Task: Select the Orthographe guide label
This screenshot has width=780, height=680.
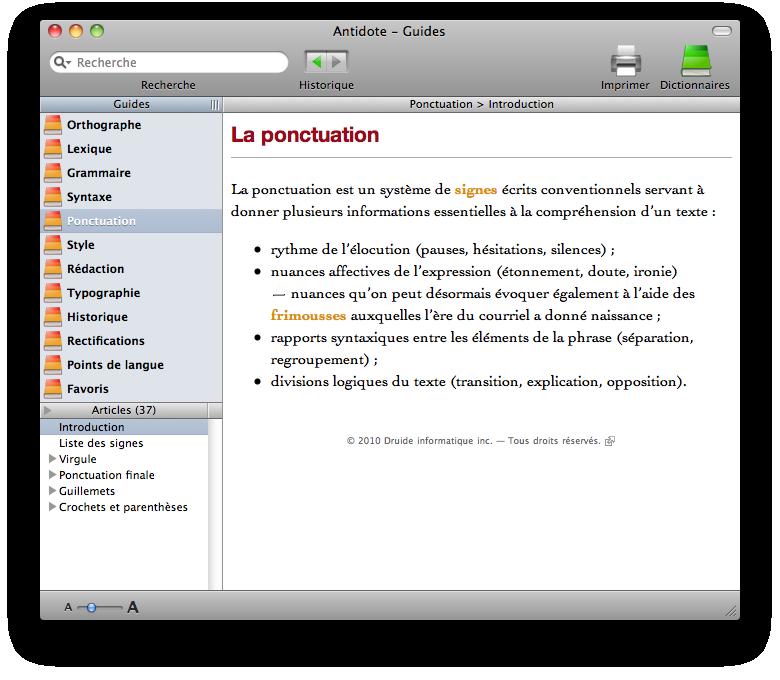Action: pos(104,125)
